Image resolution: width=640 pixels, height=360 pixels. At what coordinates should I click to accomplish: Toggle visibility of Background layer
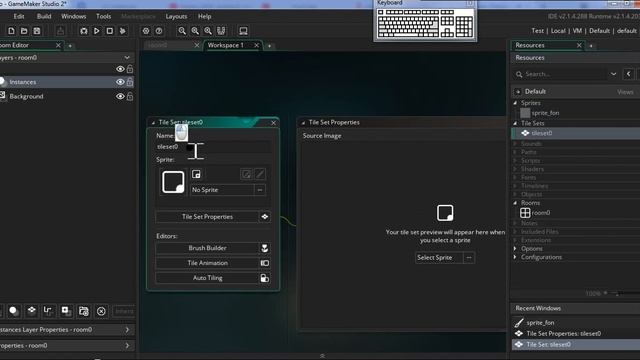pyautogui.click(x=120, y=96)
